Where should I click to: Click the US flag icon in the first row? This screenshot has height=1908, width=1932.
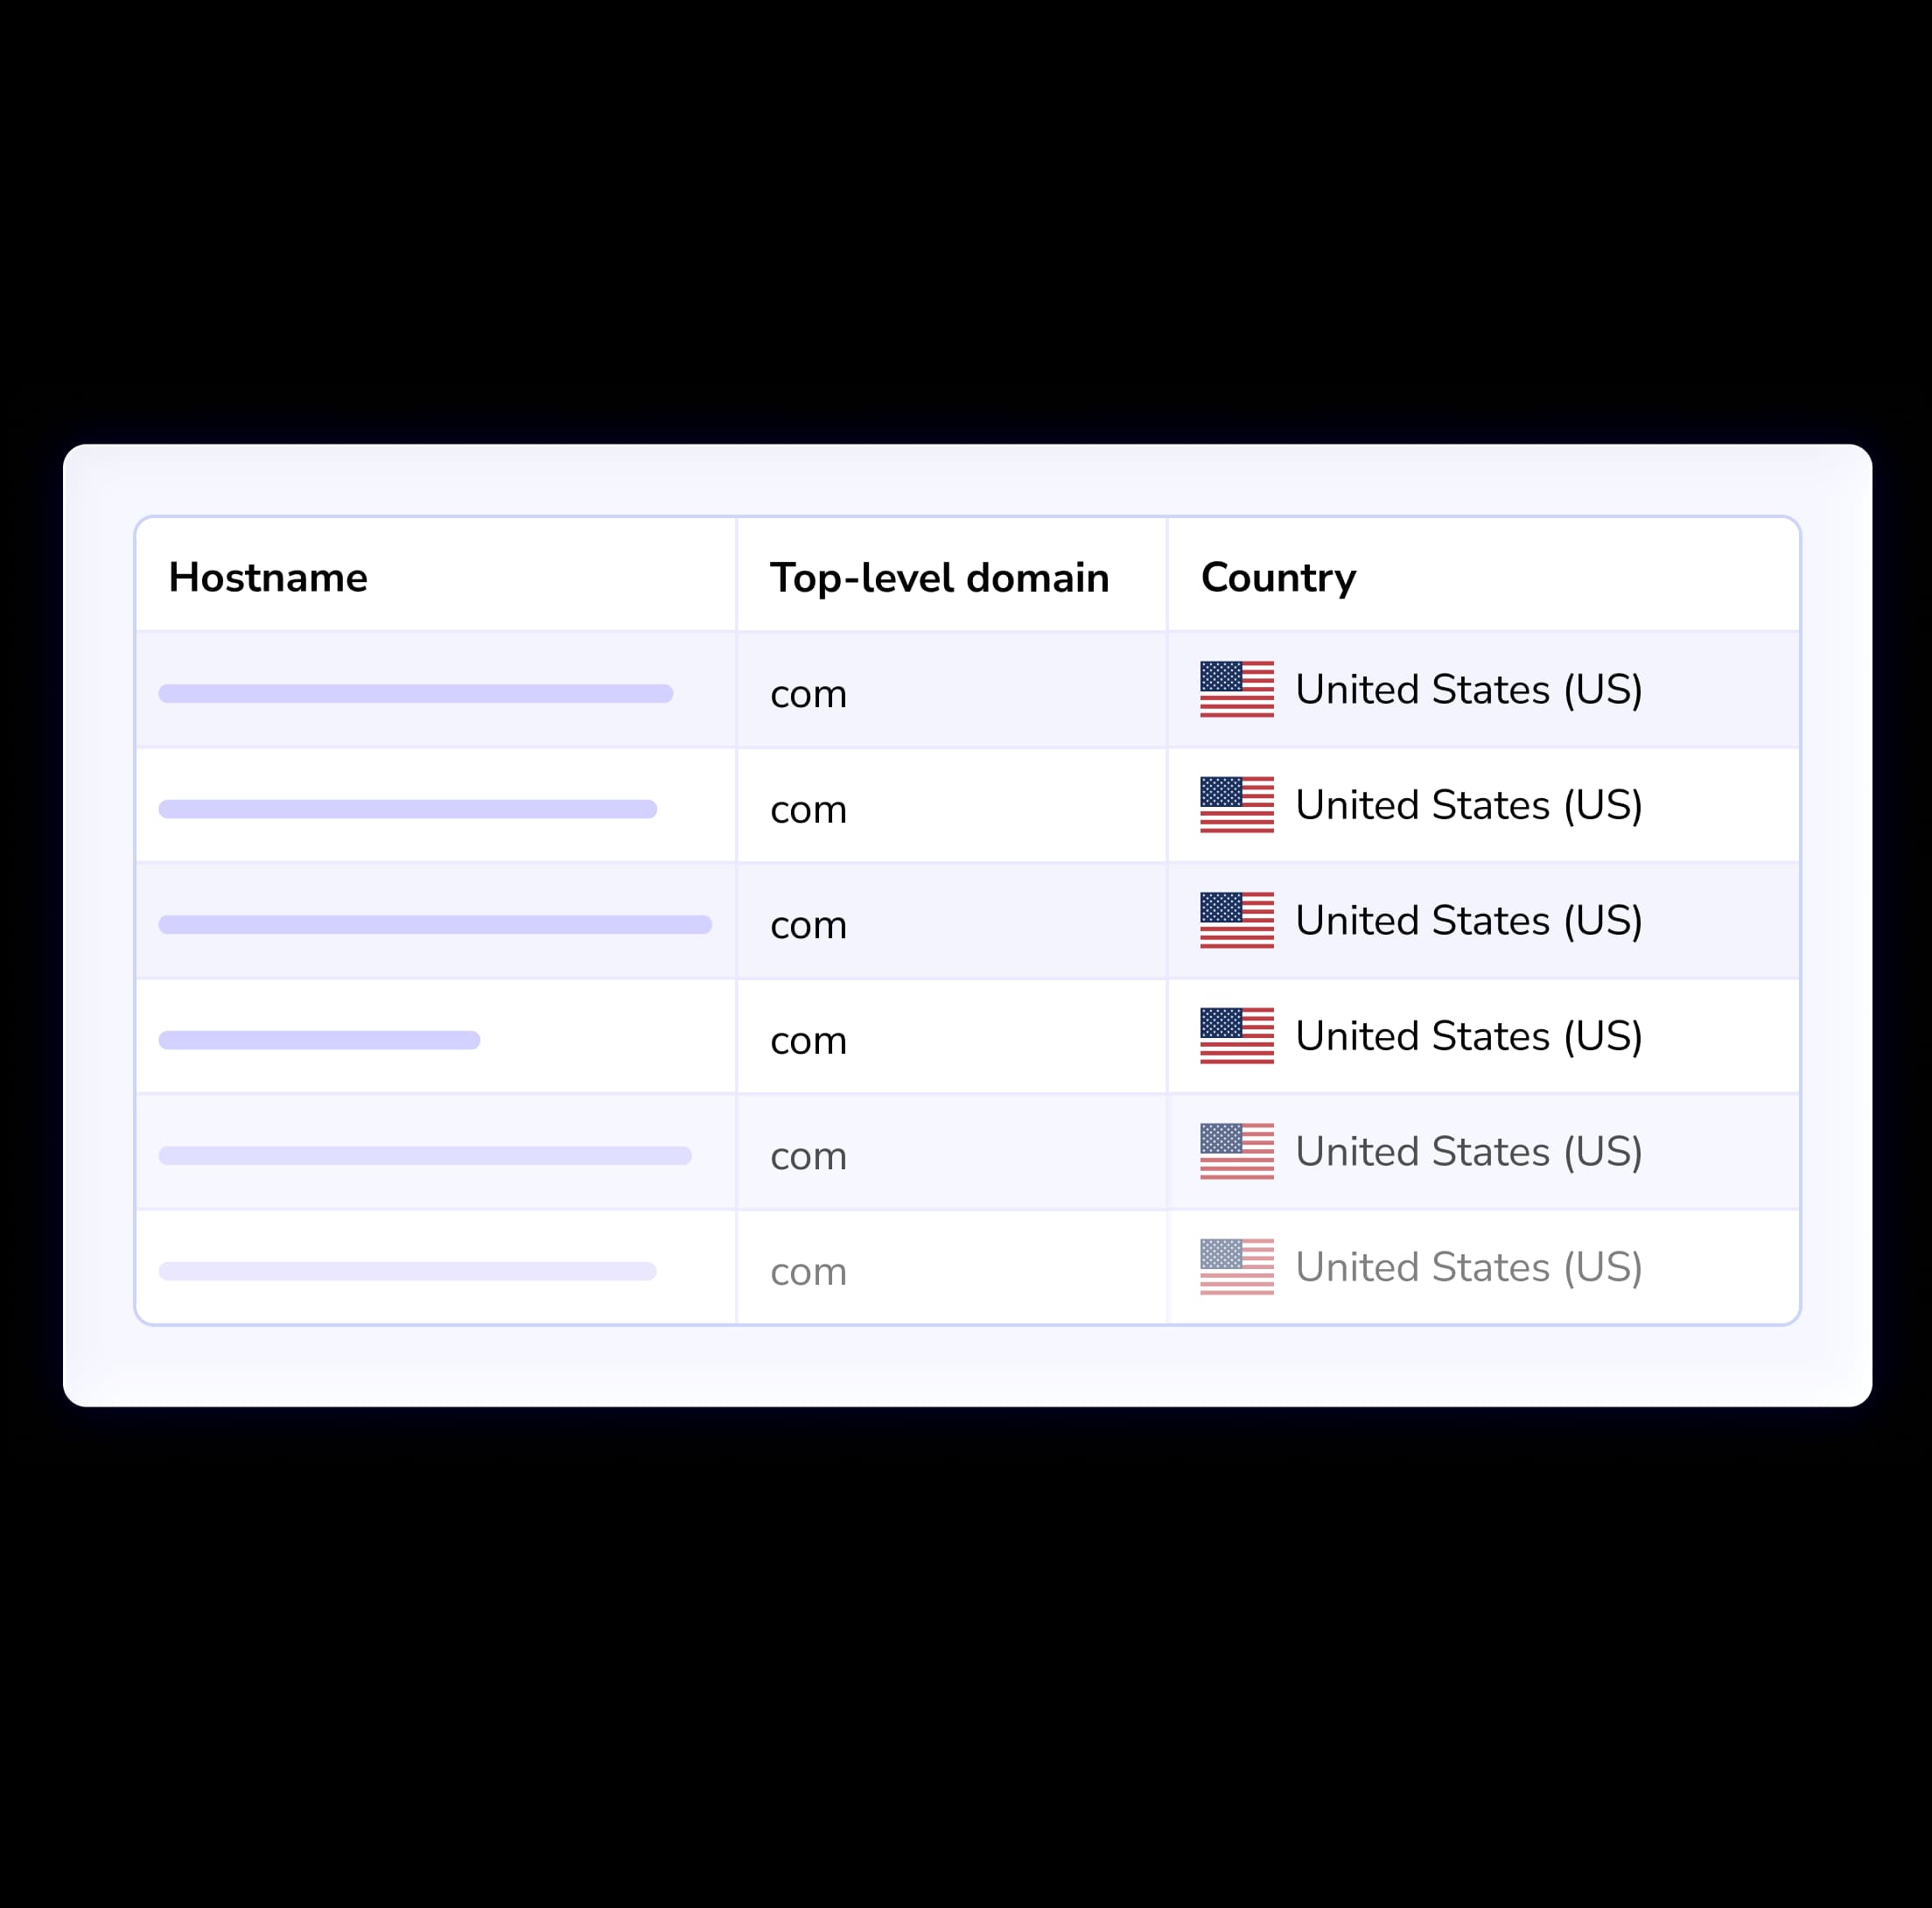tap(1235, 690)
